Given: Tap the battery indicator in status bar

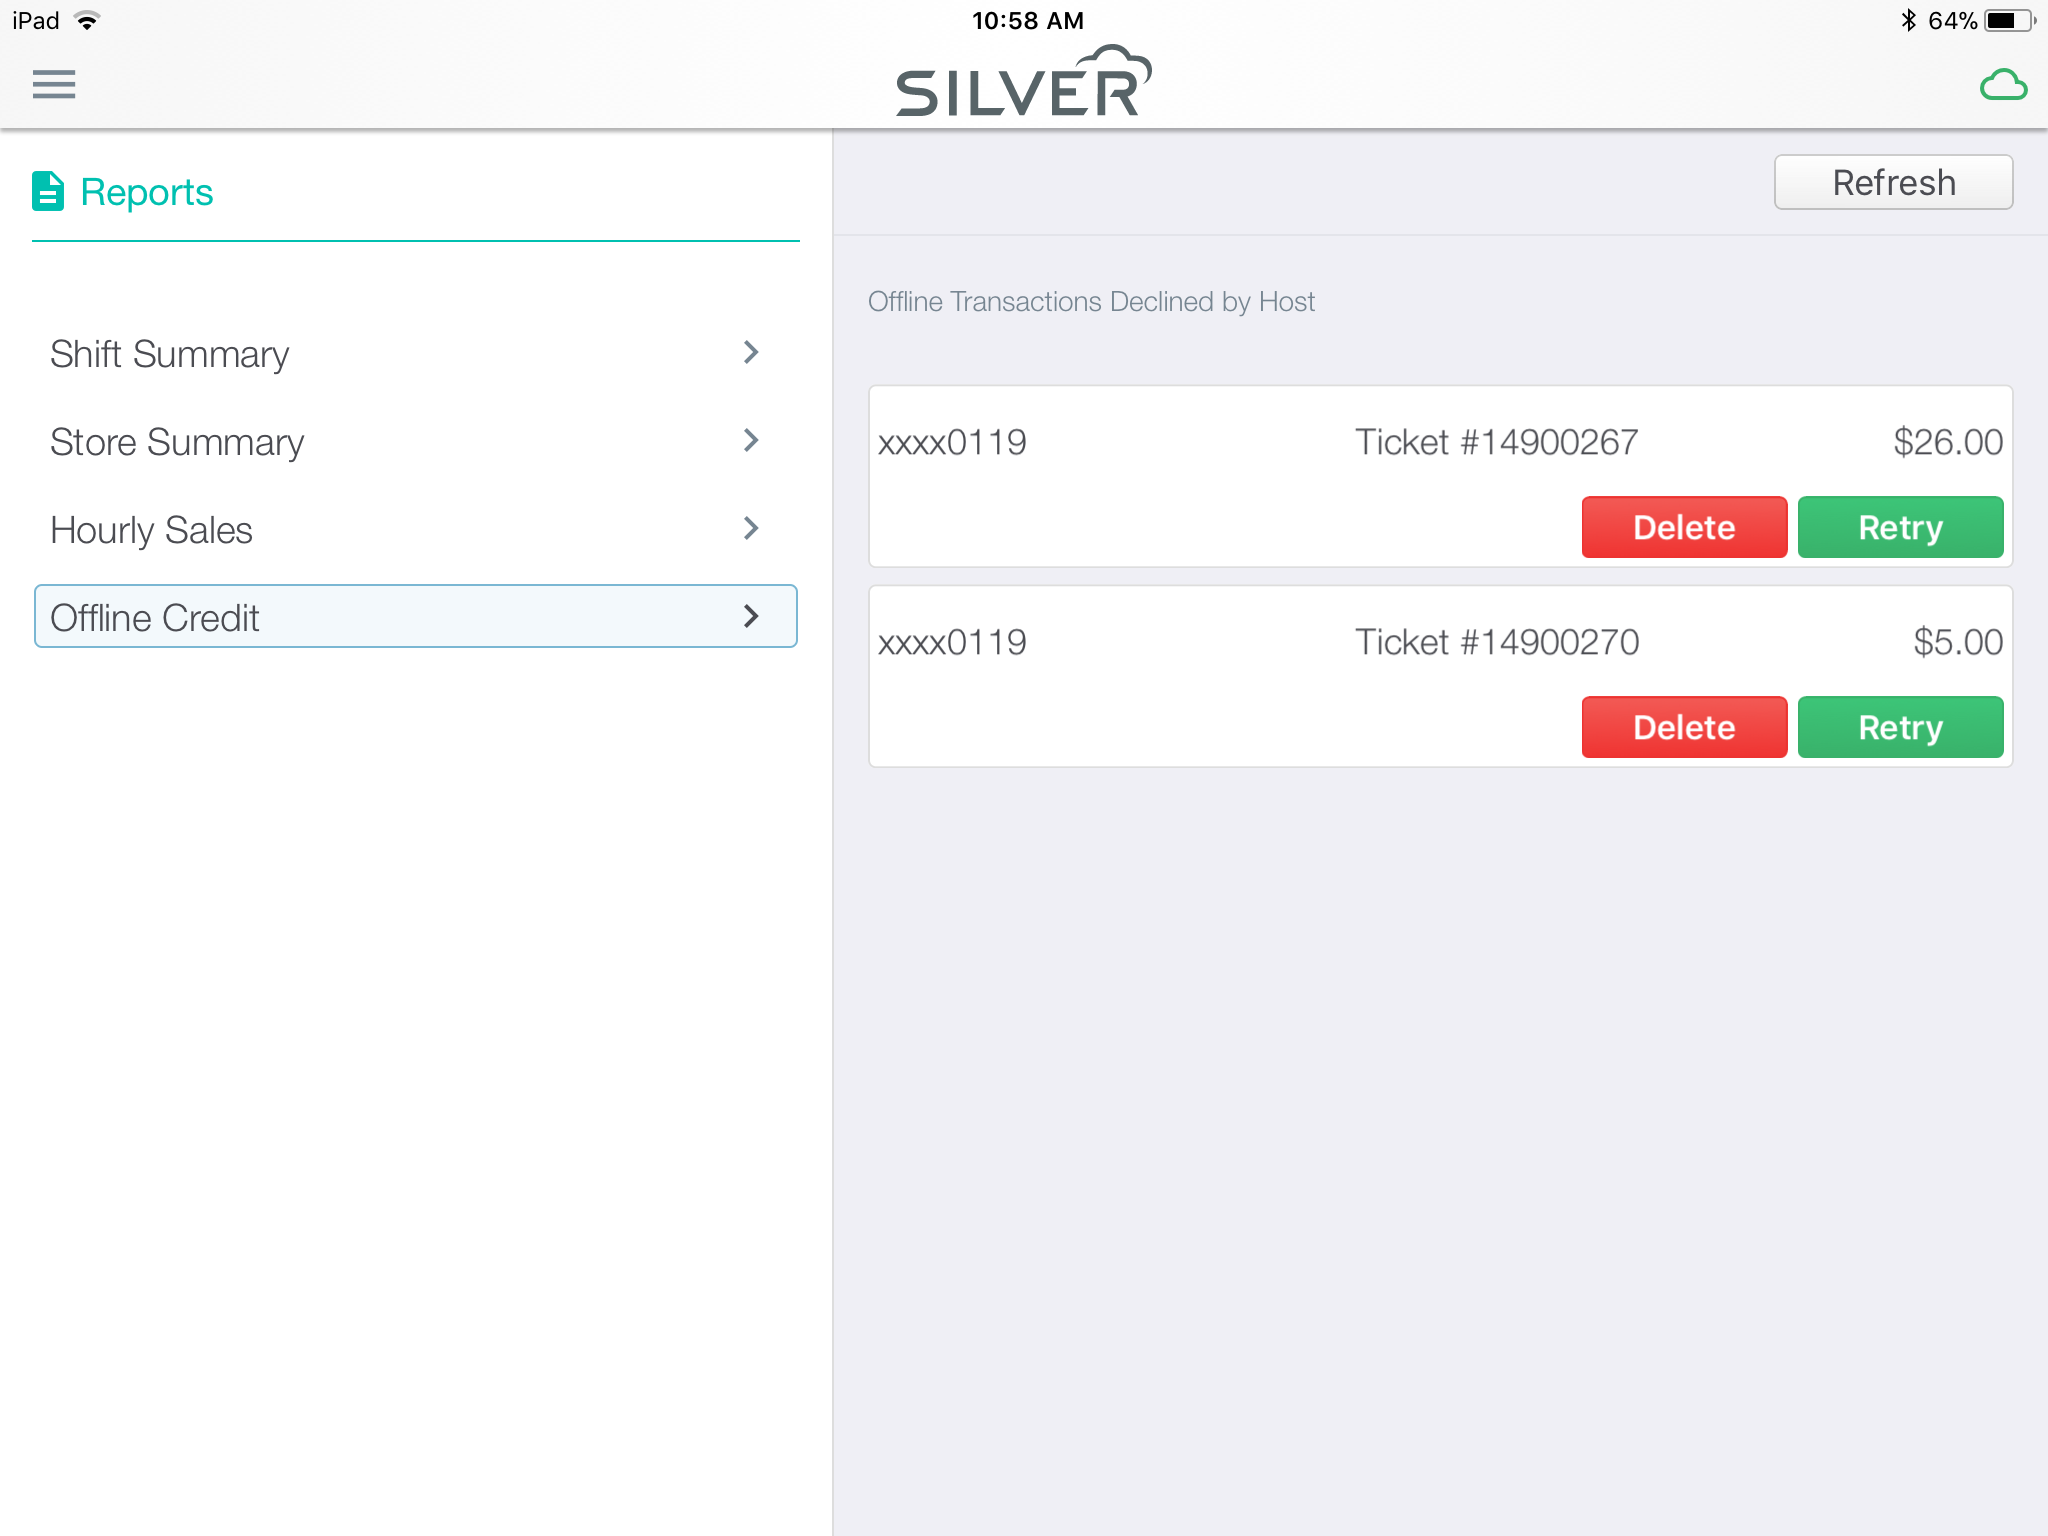Looking at the screenshot, I should pyautogui.click(x=2010, y=20).
